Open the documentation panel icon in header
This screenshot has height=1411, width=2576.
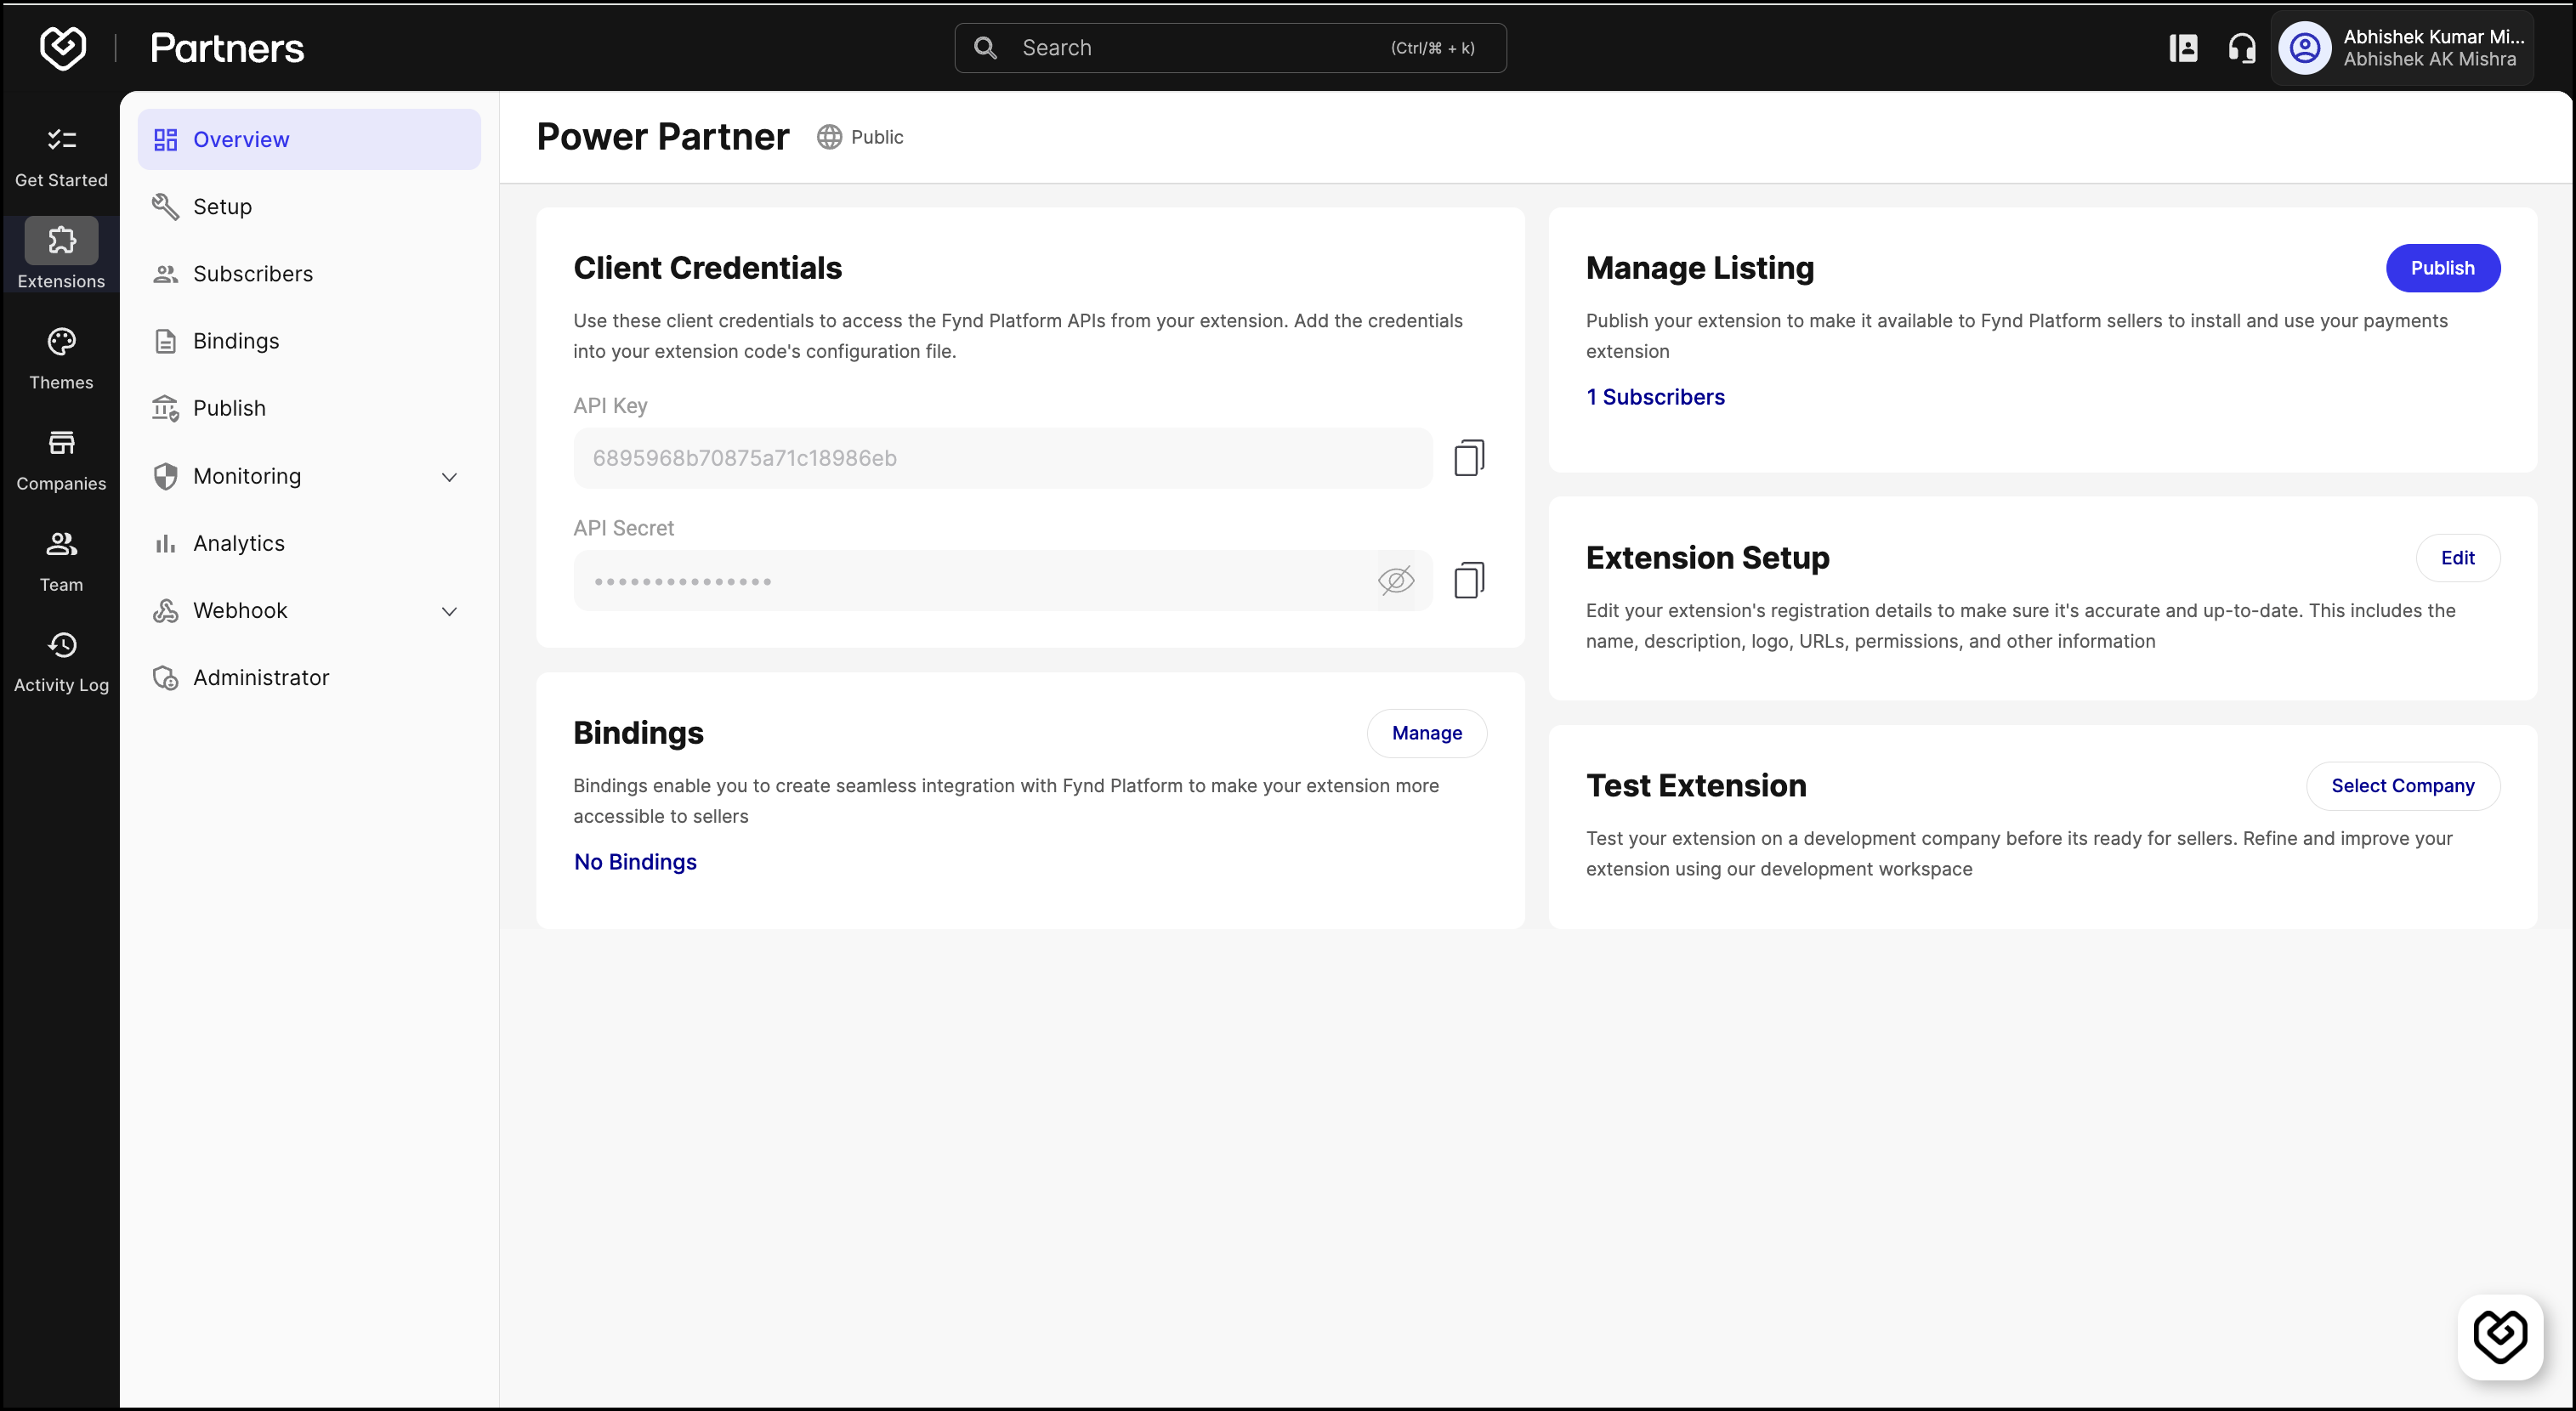click(2183, 48)
